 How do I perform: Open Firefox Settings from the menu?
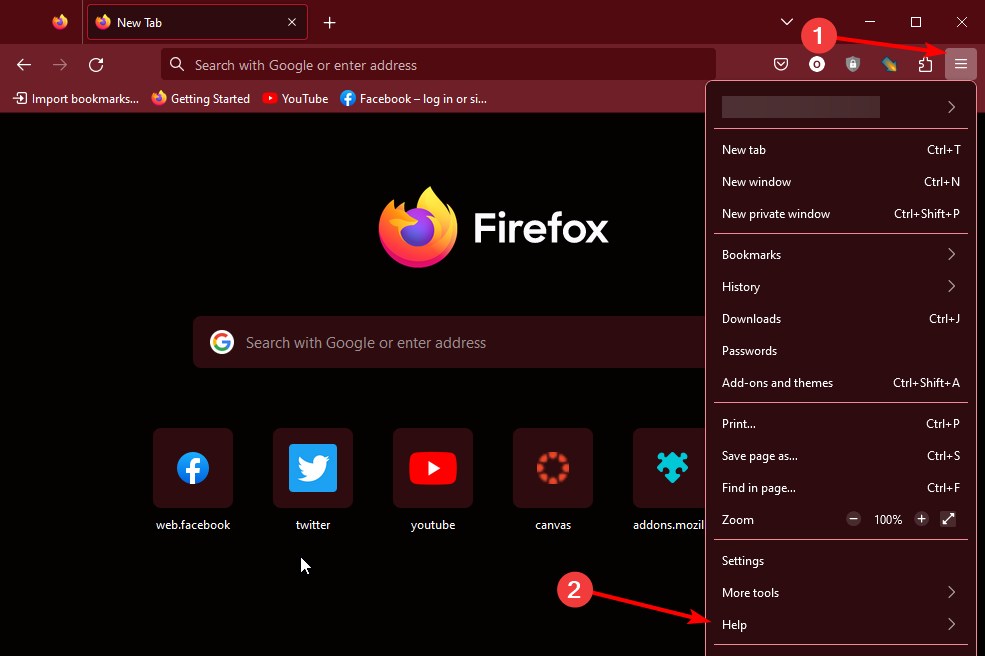click(x=742, y=560)
